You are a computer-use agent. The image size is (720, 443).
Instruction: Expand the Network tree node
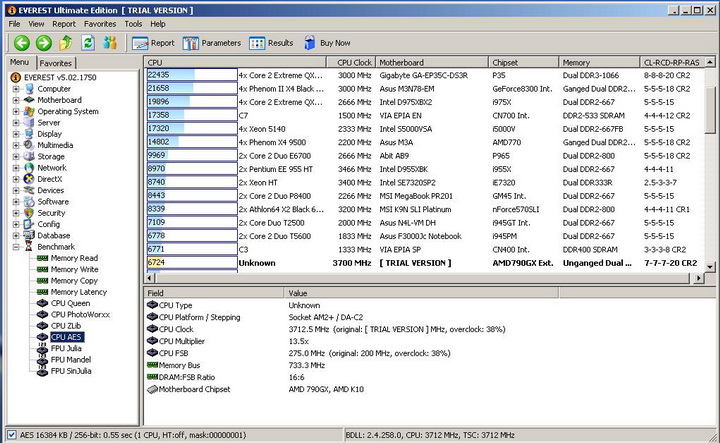click(16, 168)
